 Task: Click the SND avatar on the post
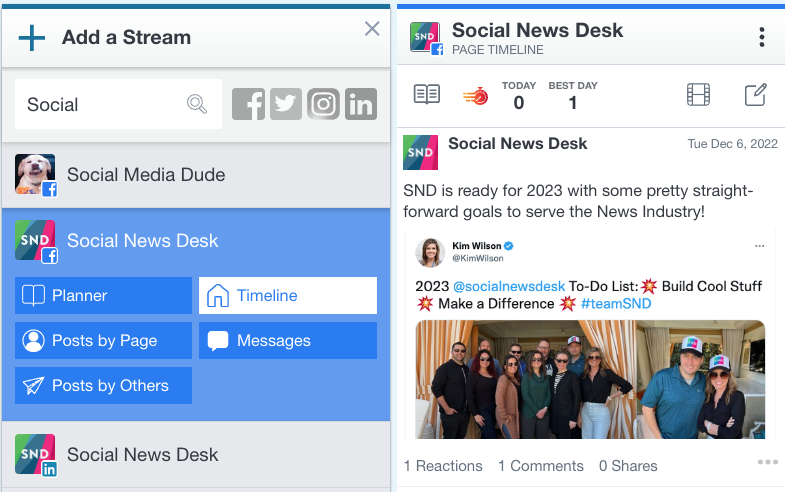pos(421,152)
